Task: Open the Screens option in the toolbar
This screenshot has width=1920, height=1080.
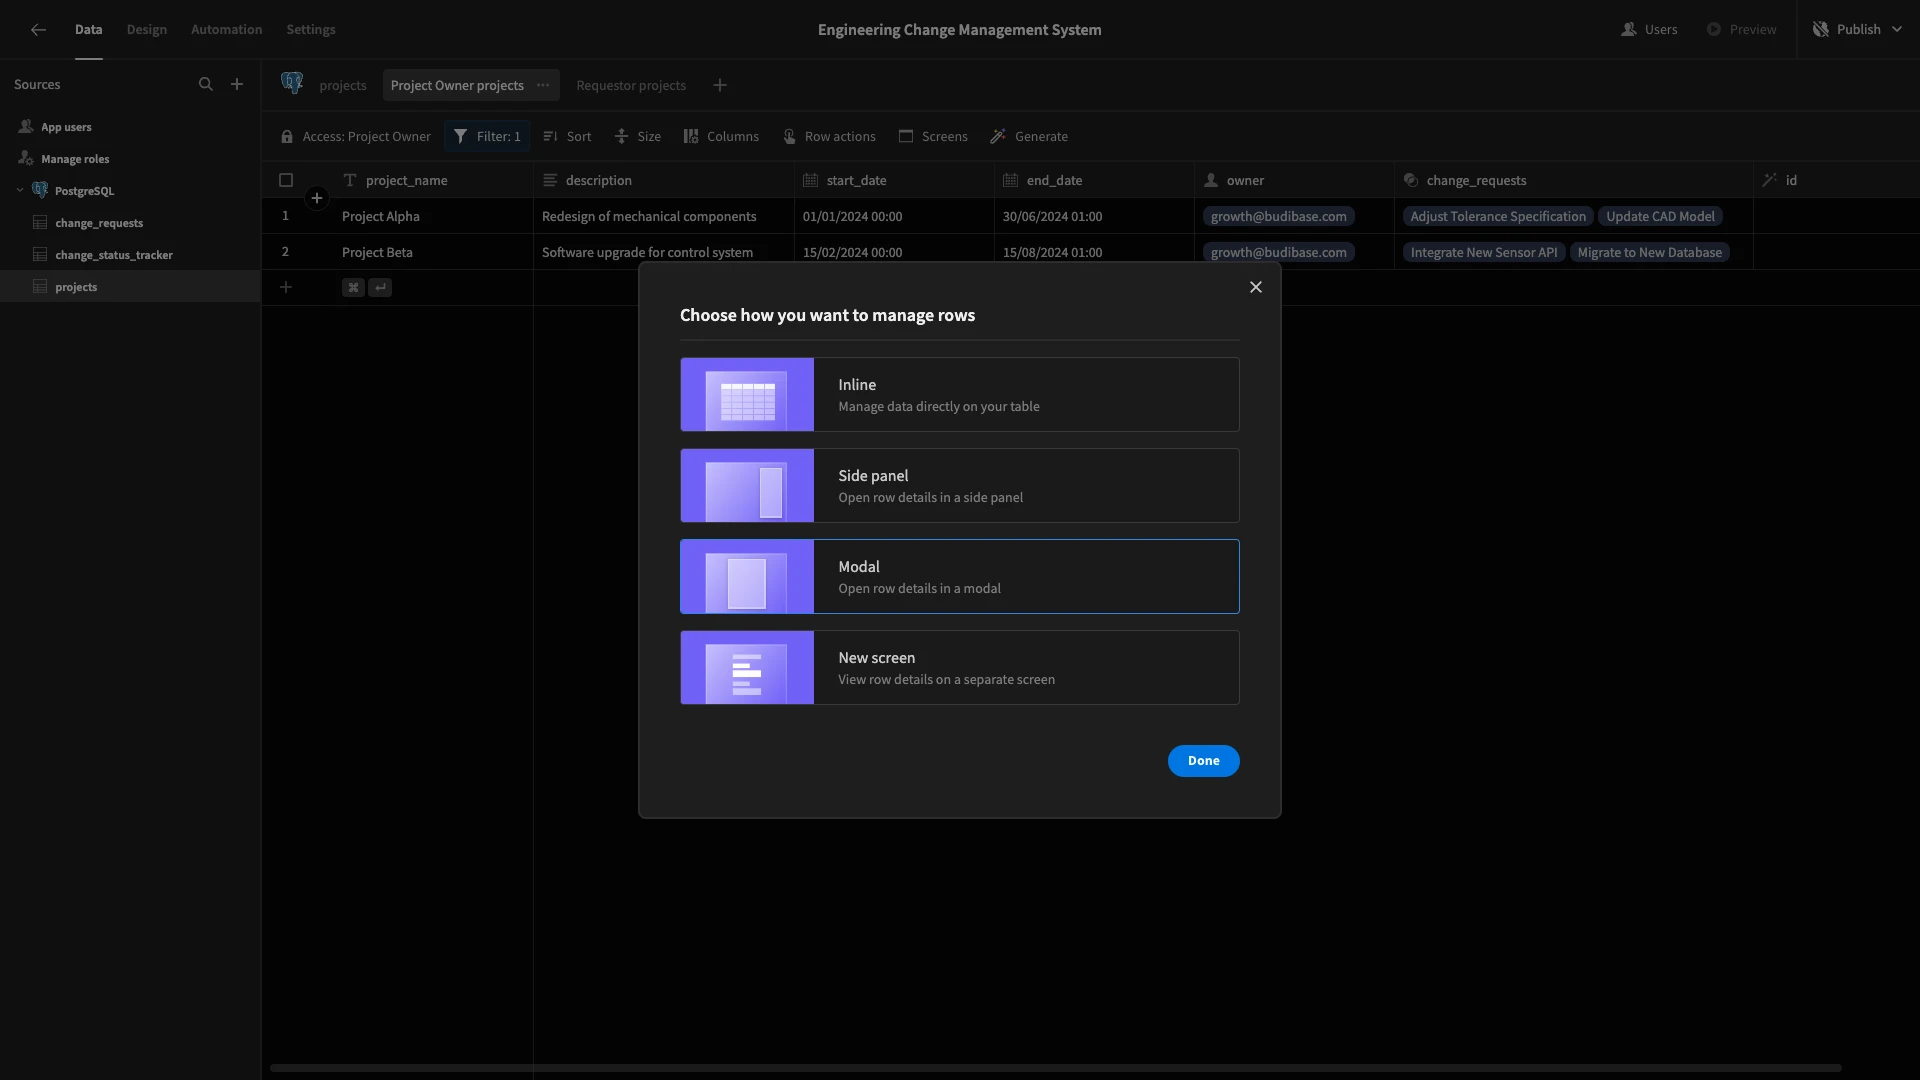Action: point(933,136)
